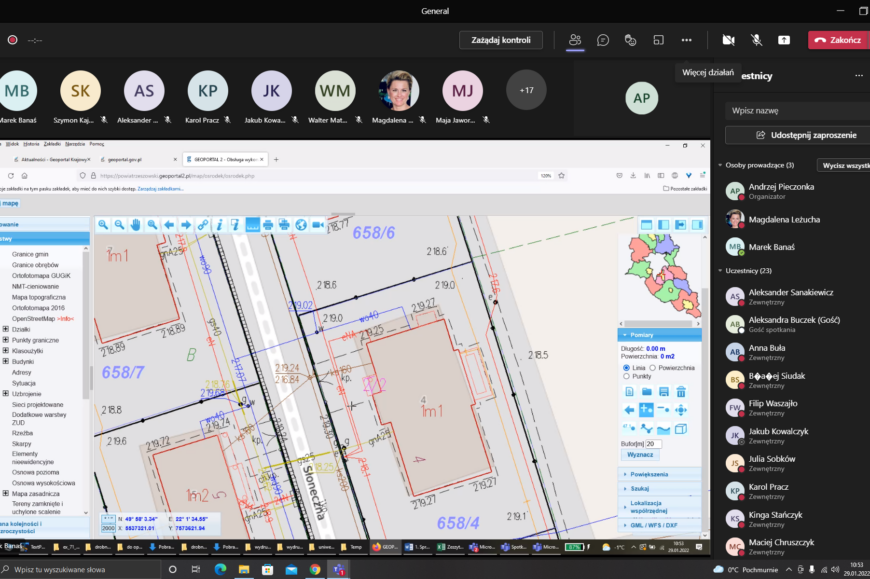Viewport: 870px width, 579px height.
Task: Expand the Powiększenia section
Action: coord(660,474)
